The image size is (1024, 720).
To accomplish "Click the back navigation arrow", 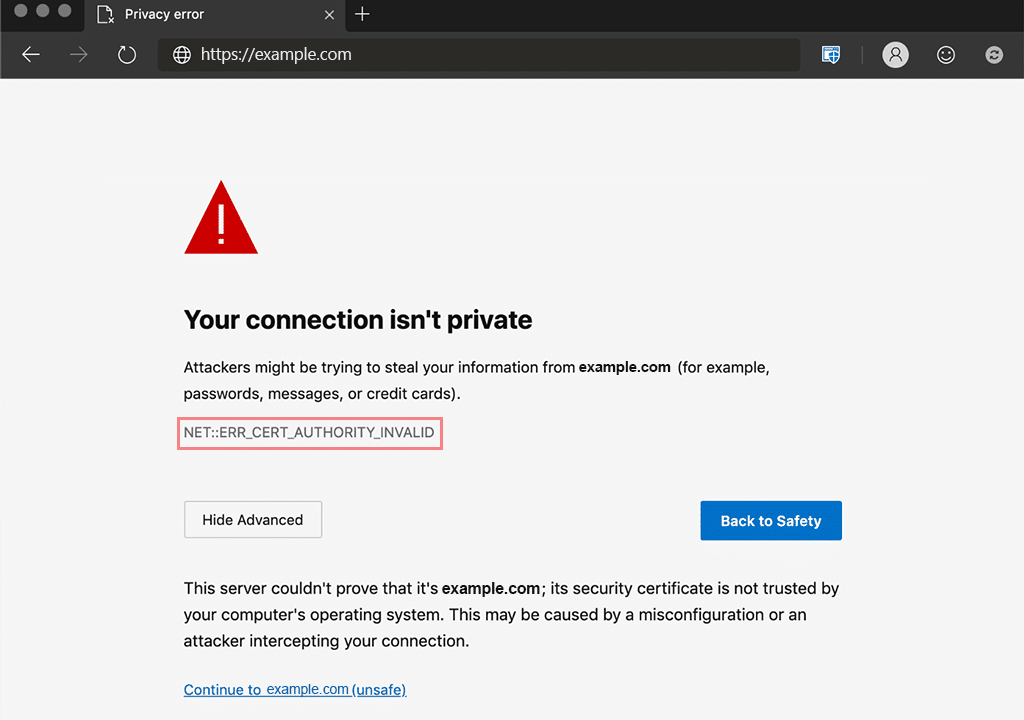I will pos(30,55).
